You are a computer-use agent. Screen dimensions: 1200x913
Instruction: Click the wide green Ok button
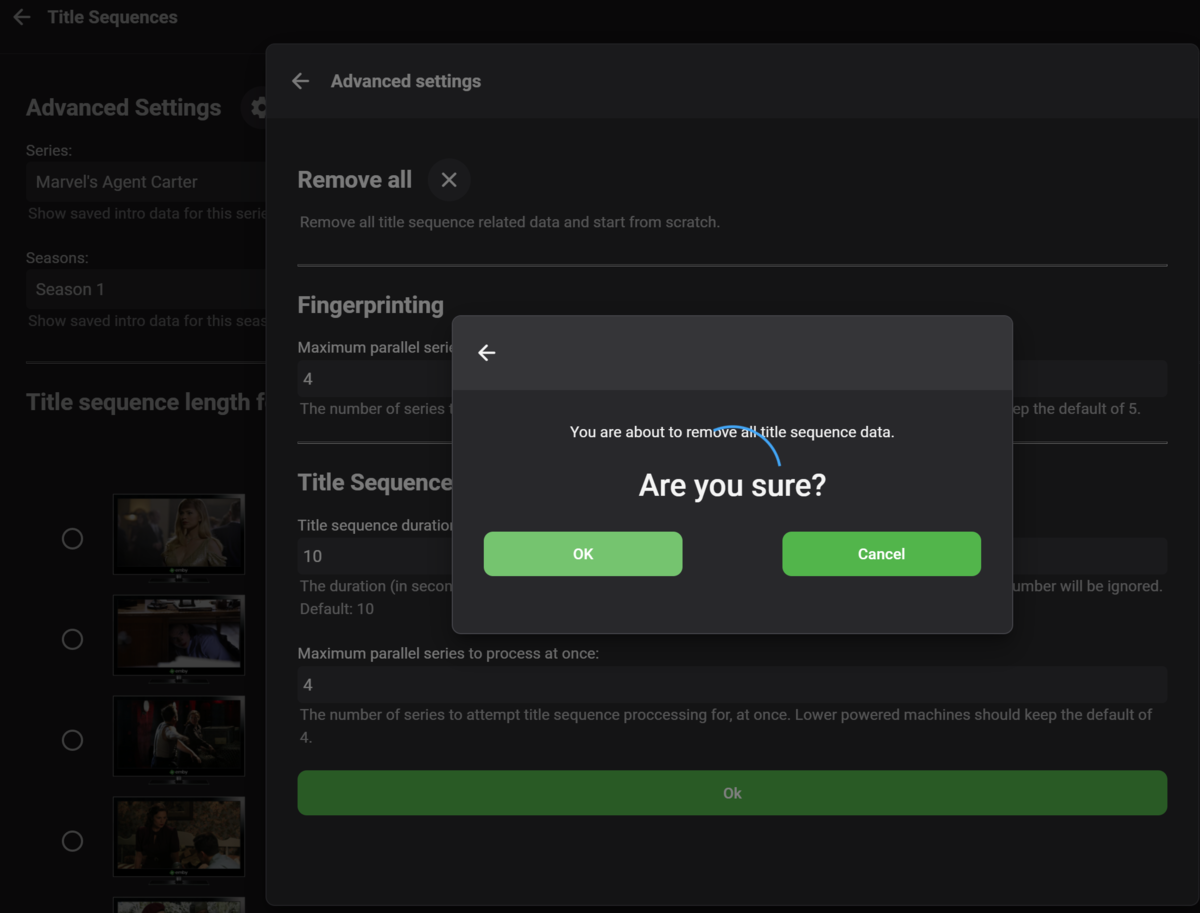732,793
